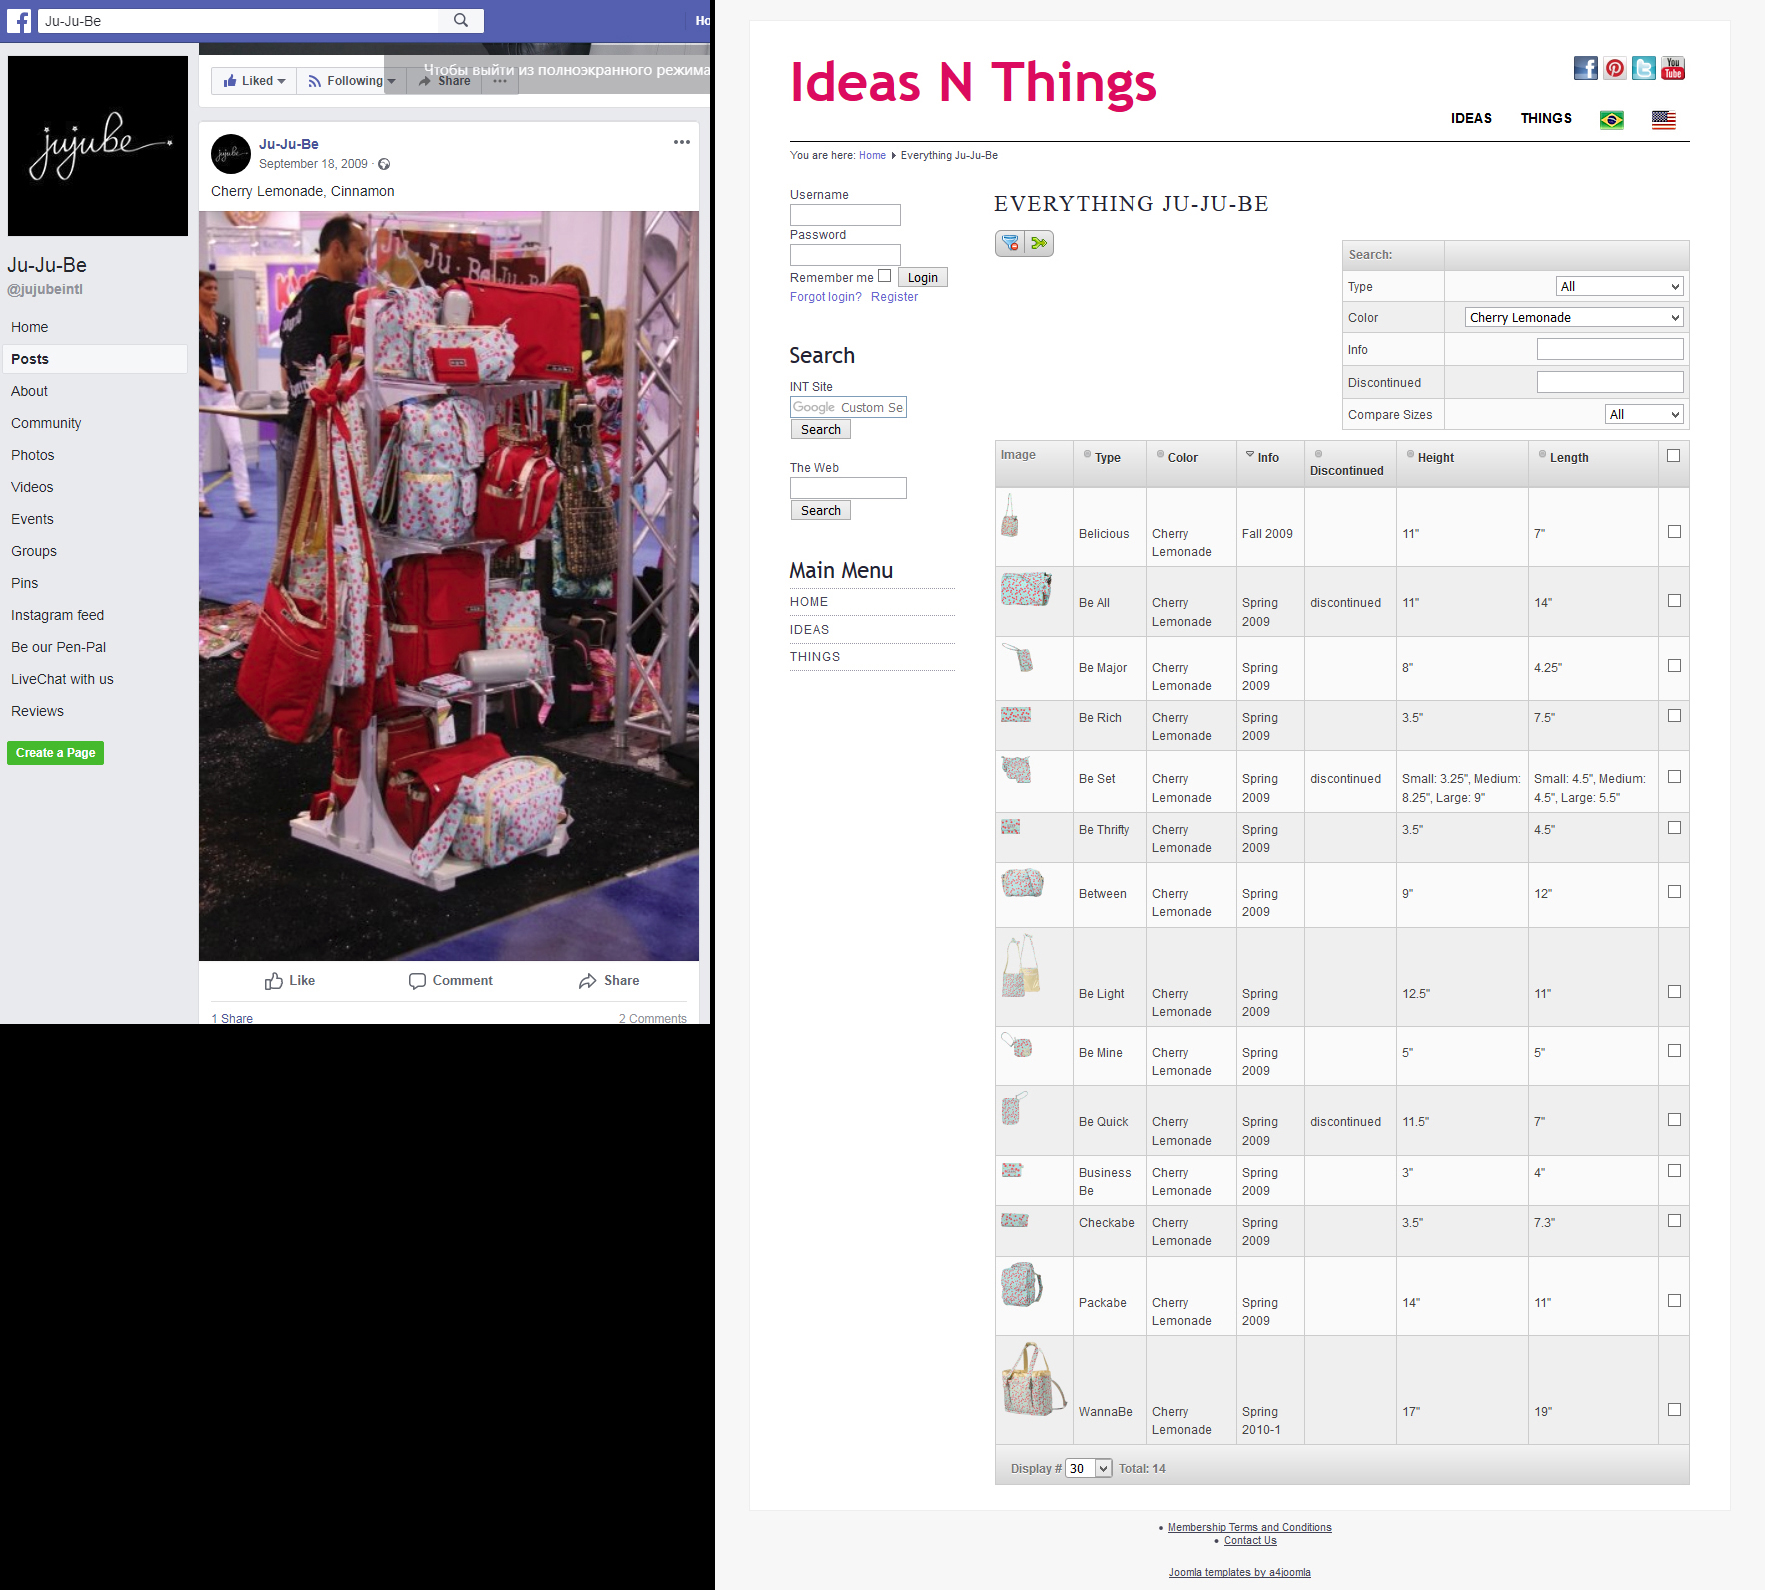Expand the Following dropdown button
This screenshot has width=1765, height=1590.
click(x=351, y=81)
